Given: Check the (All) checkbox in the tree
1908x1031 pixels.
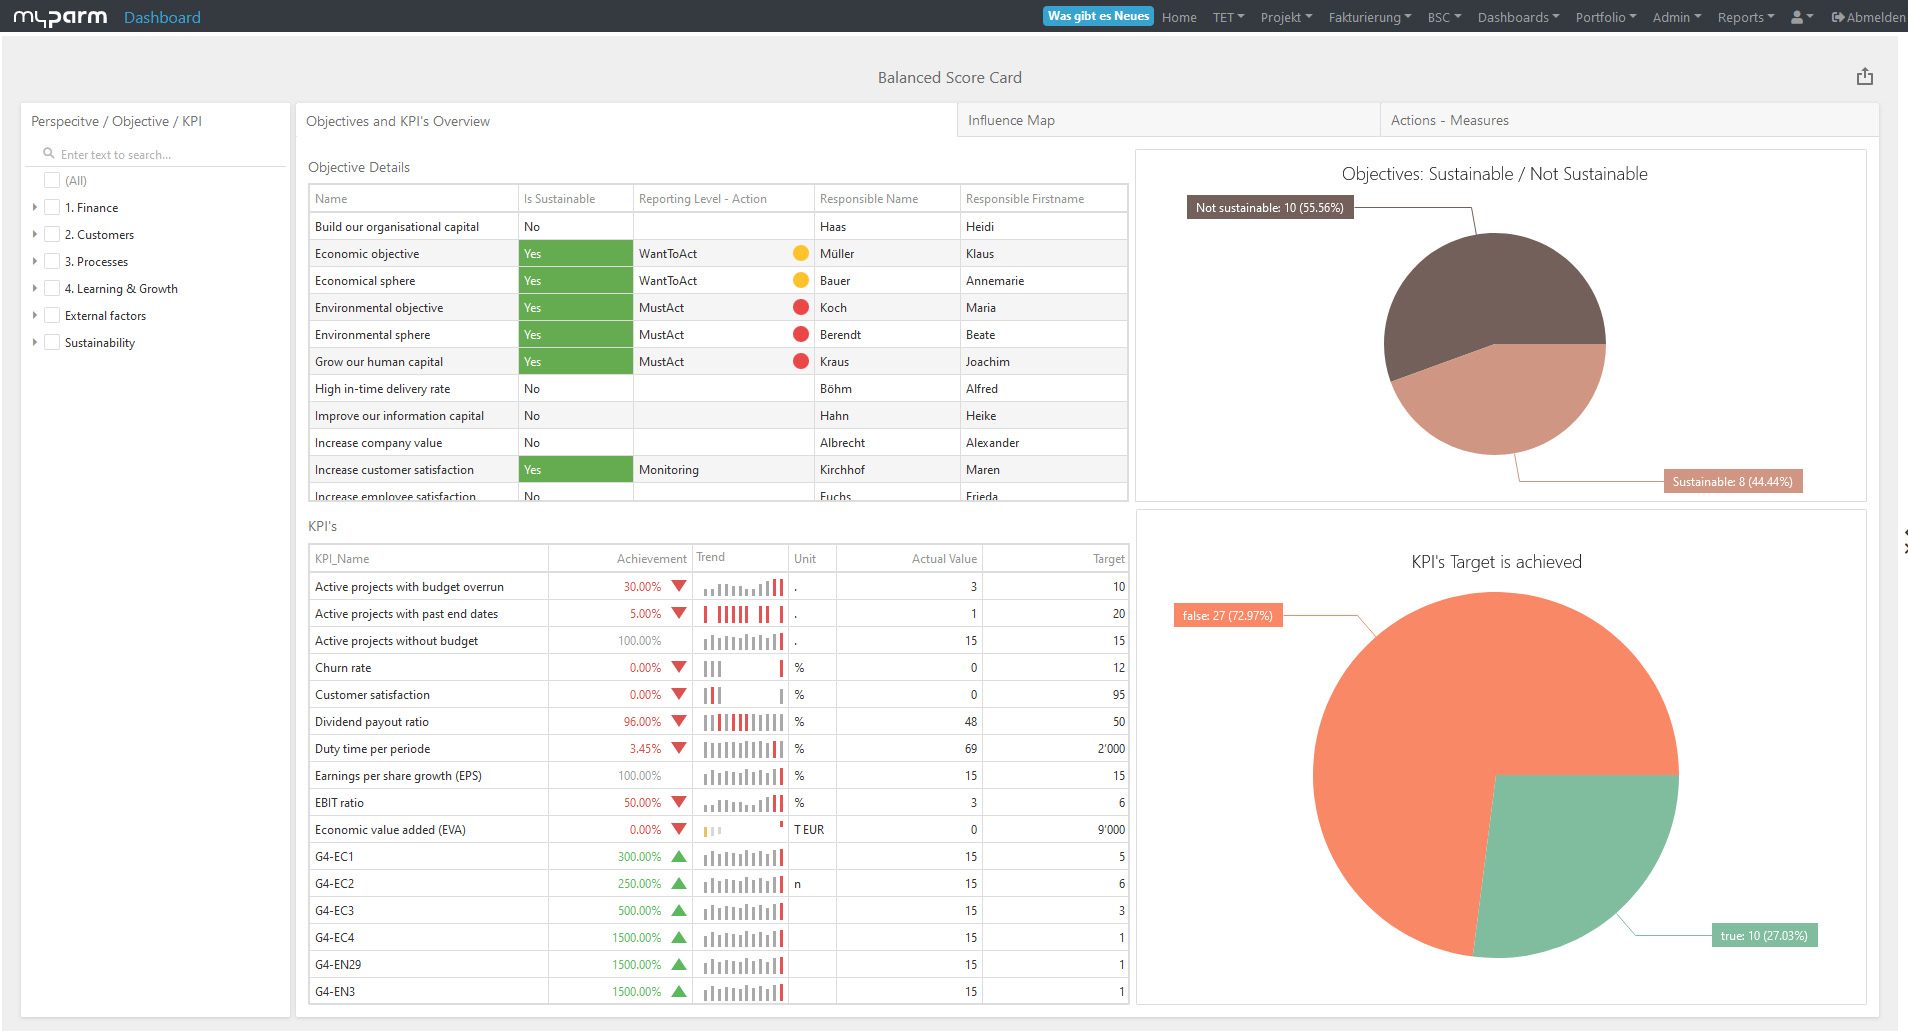Looking at the screenshot, I should tap(51, 180).
